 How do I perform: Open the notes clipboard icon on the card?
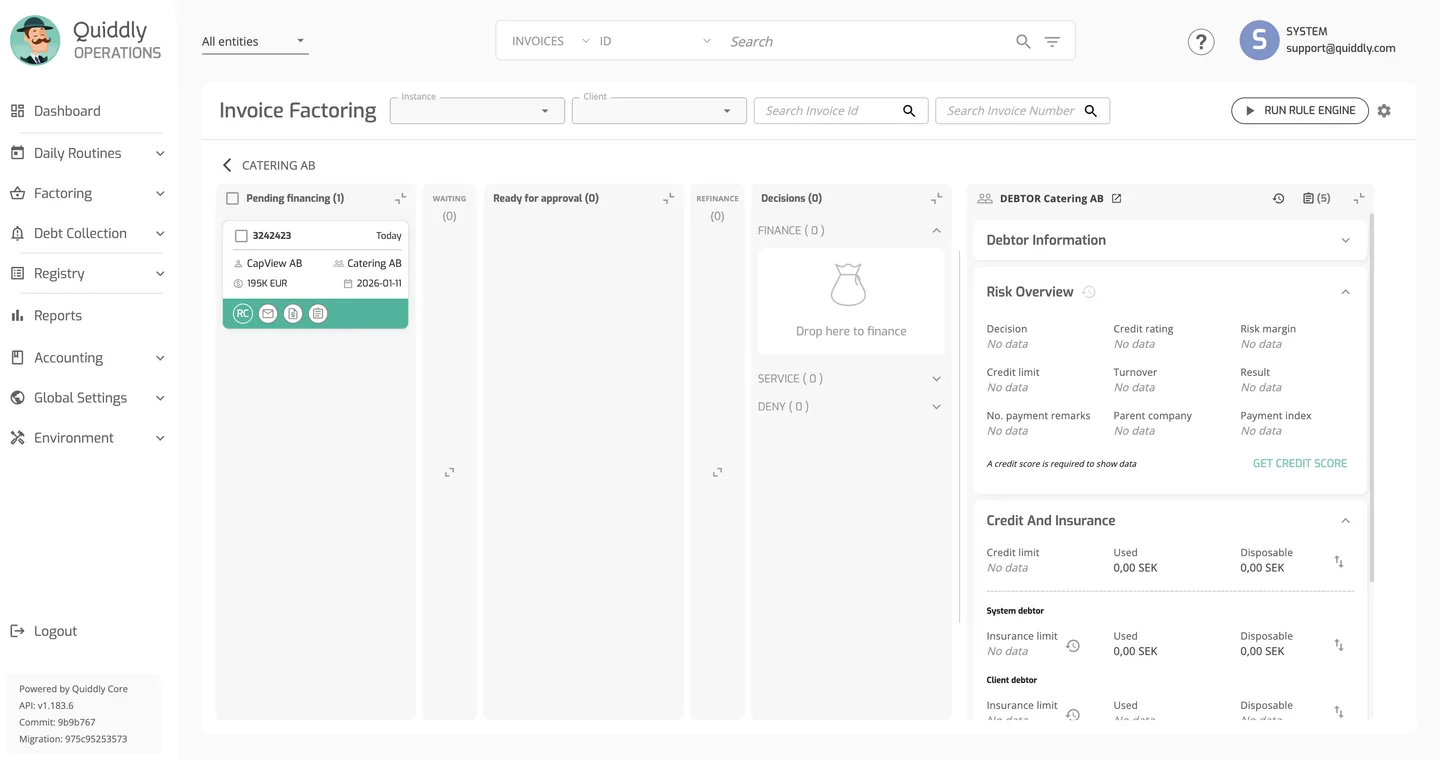pyautogui.click(x=318, y=314)
